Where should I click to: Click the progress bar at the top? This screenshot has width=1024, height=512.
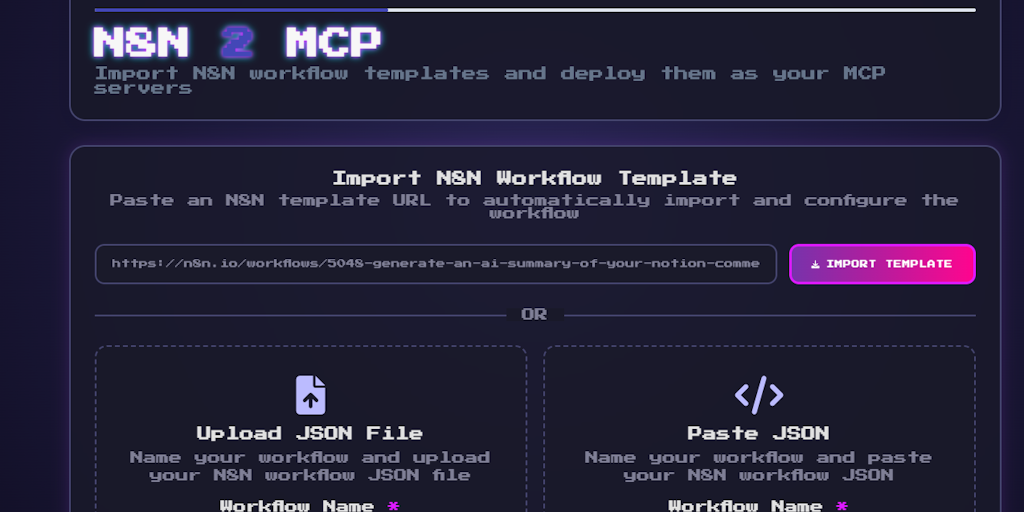coord(535,10)
